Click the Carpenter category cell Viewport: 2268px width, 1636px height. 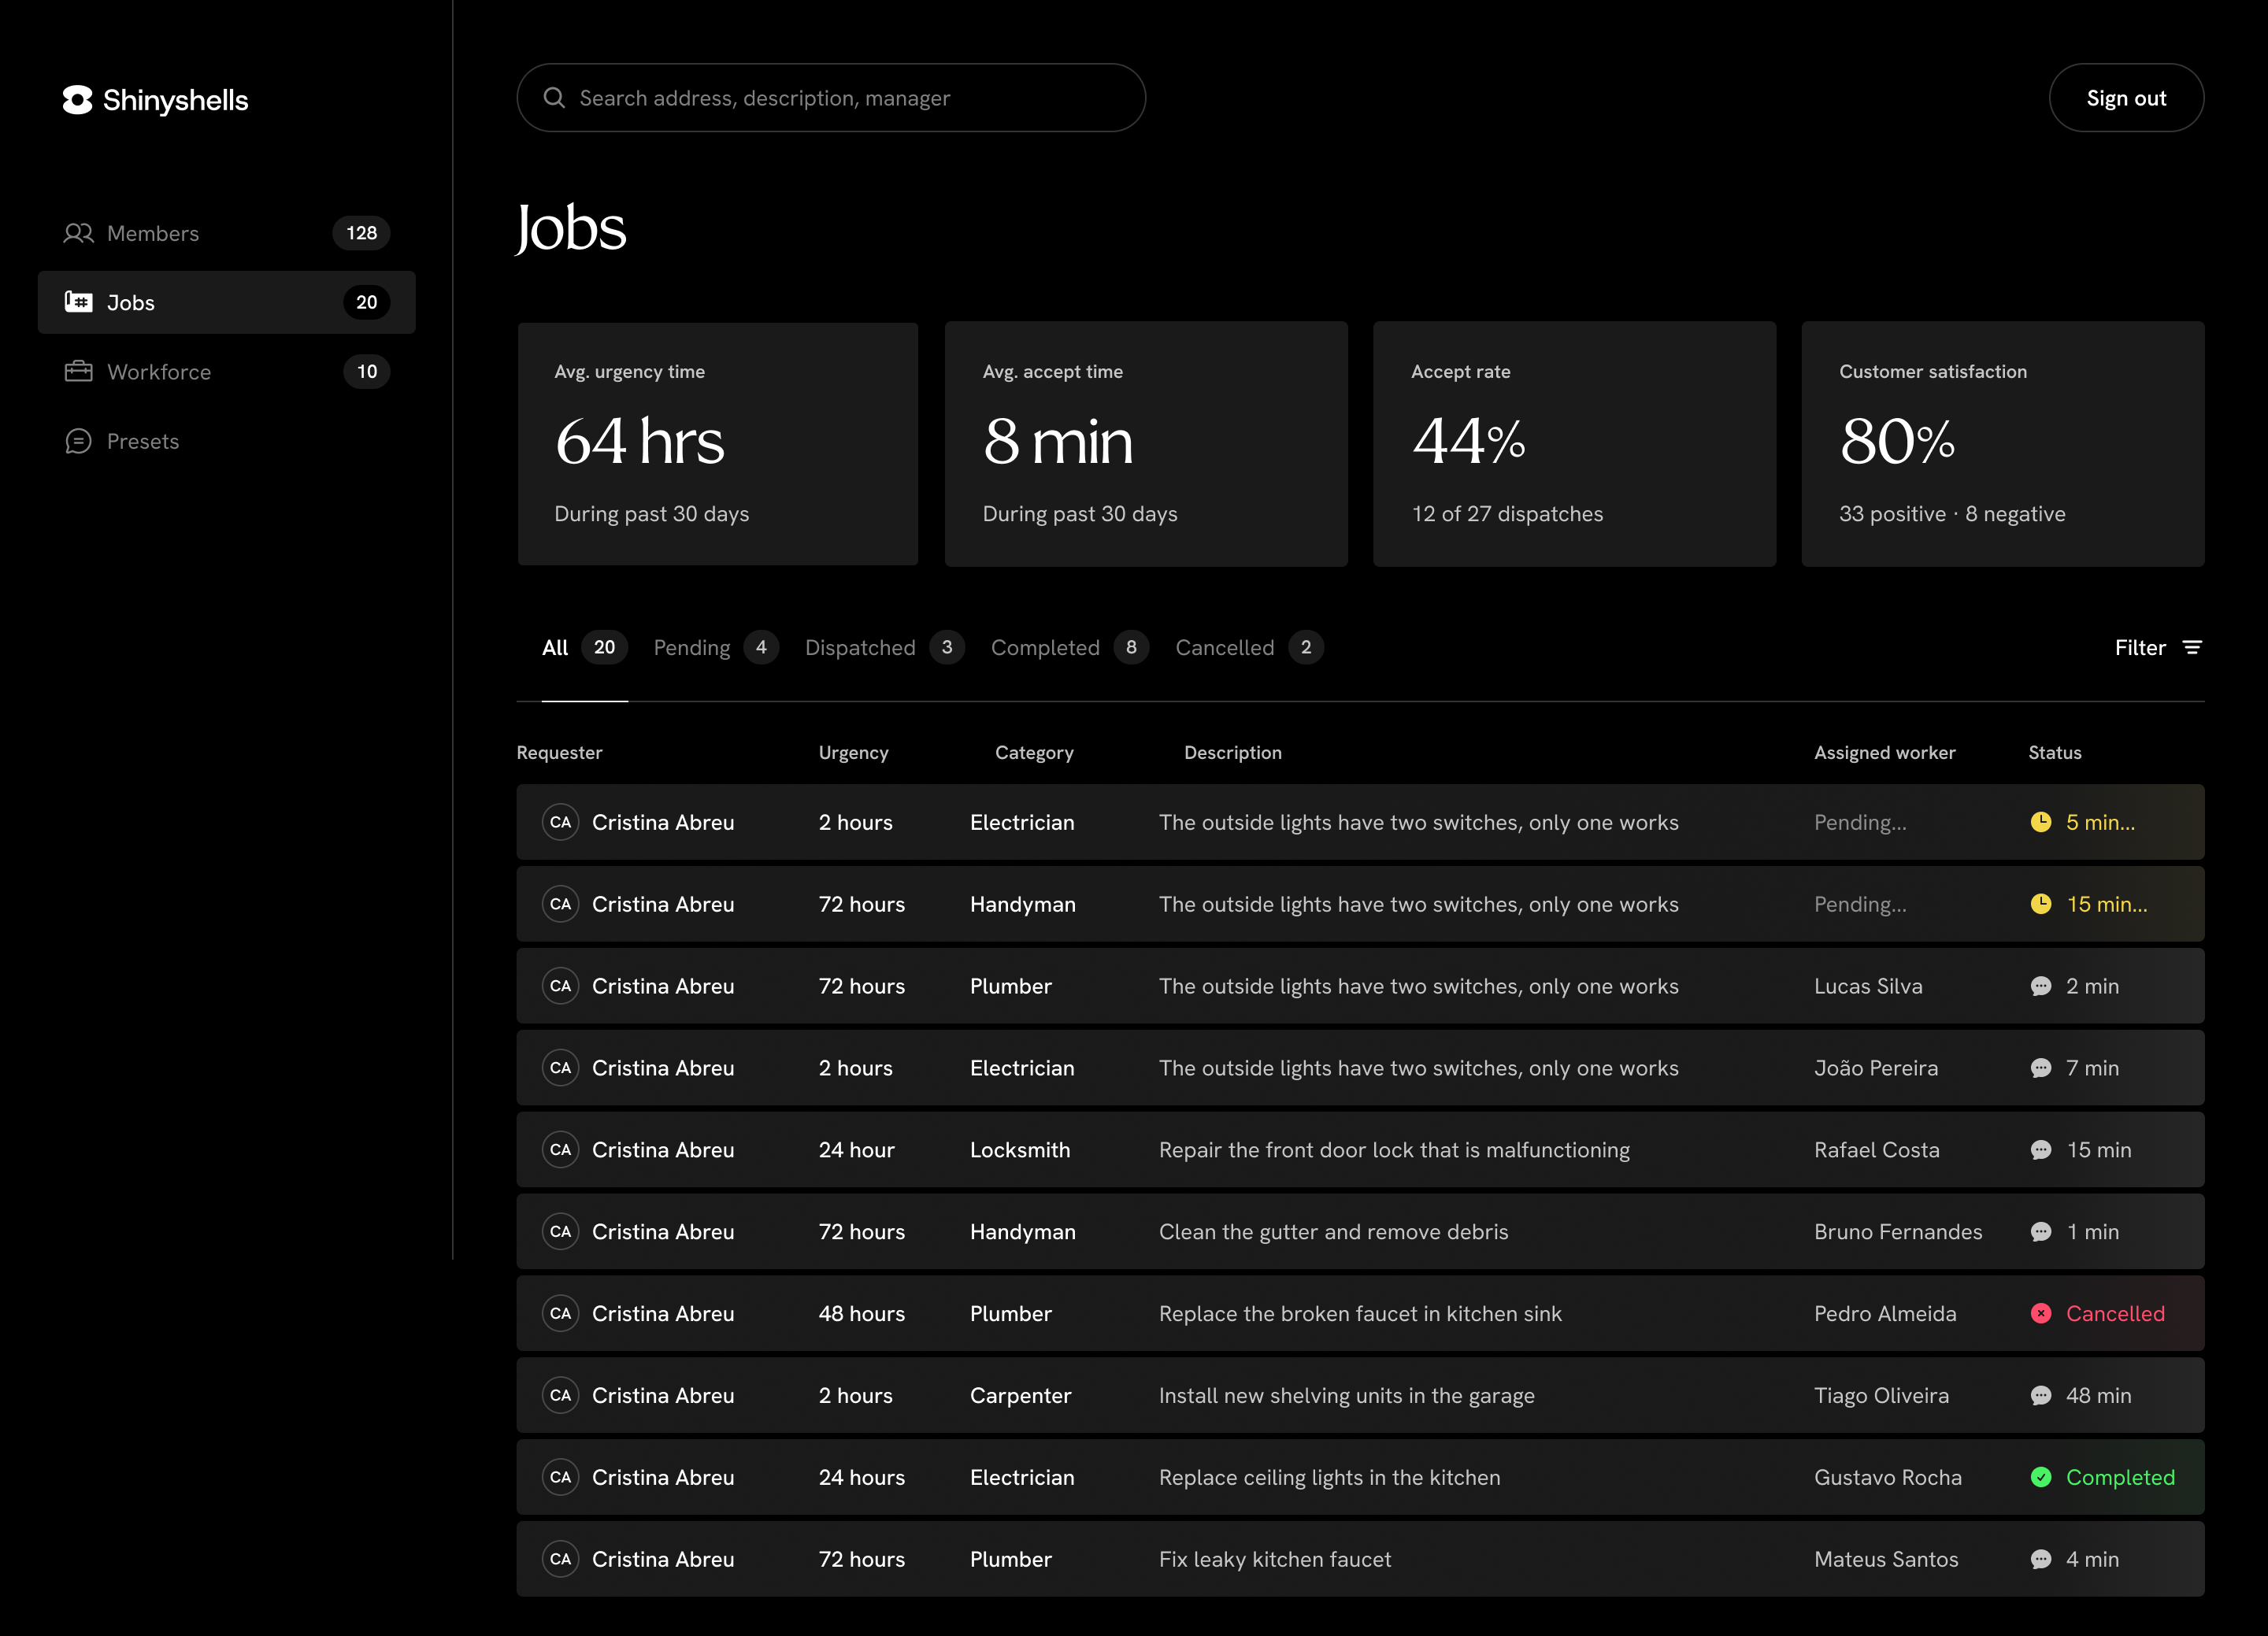click(x=1020, y=1396)
